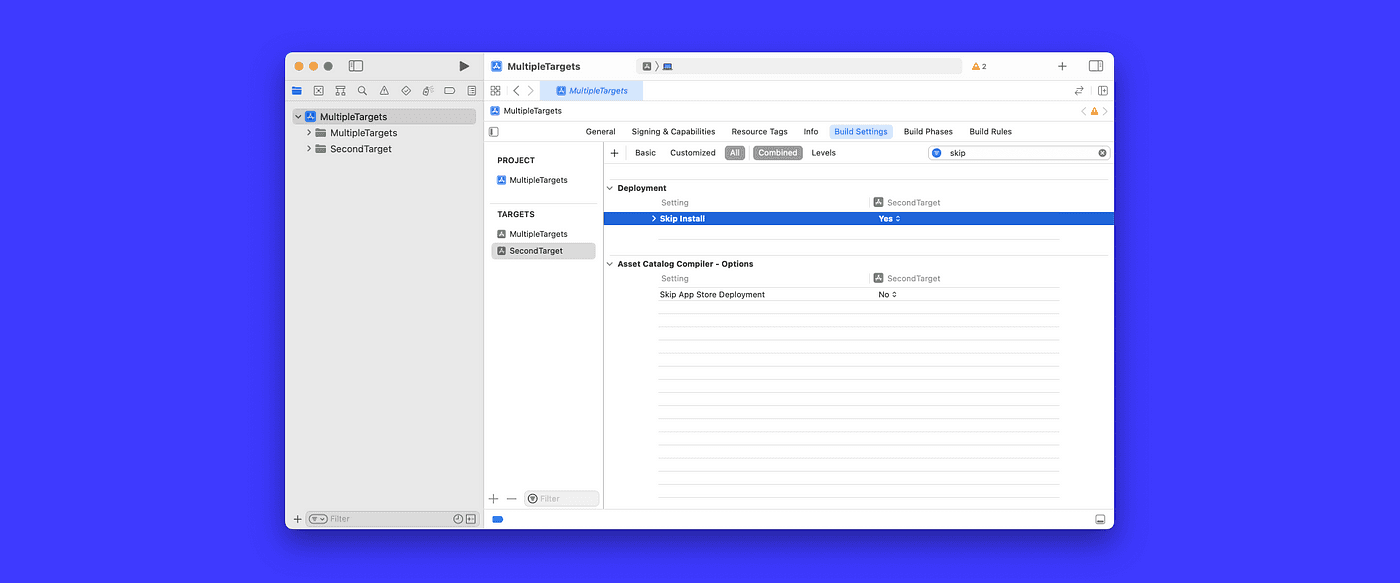Image resolution: width=1400 pixels, height=583 pixels.
Task: Open the Symbol navigator hierarchy icon
Action: 340,90
